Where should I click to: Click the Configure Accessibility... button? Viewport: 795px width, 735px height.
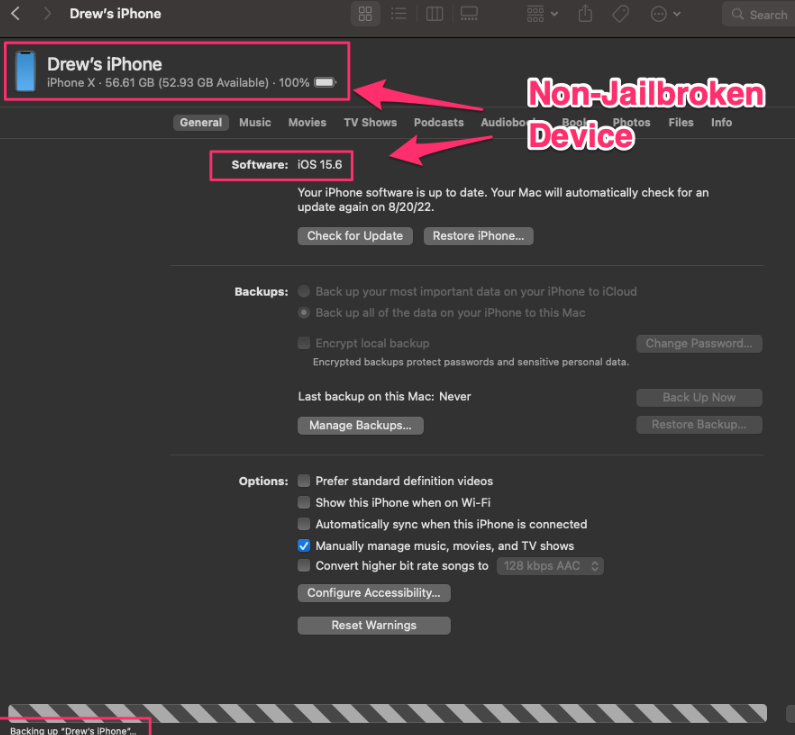pos(374,593)
